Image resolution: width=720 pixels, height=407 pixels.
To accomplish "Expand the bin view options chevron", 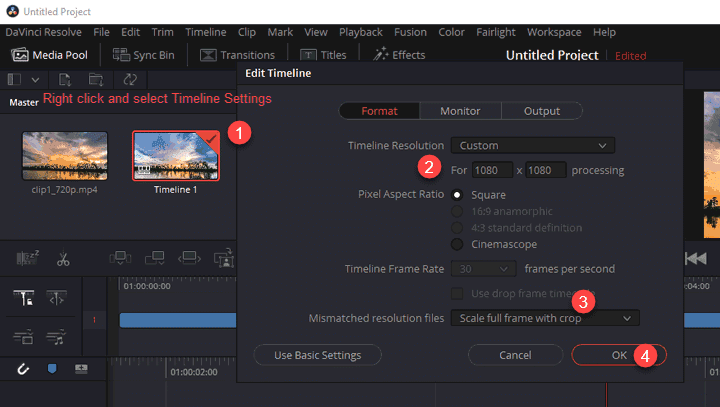I will tap(35, 80).
